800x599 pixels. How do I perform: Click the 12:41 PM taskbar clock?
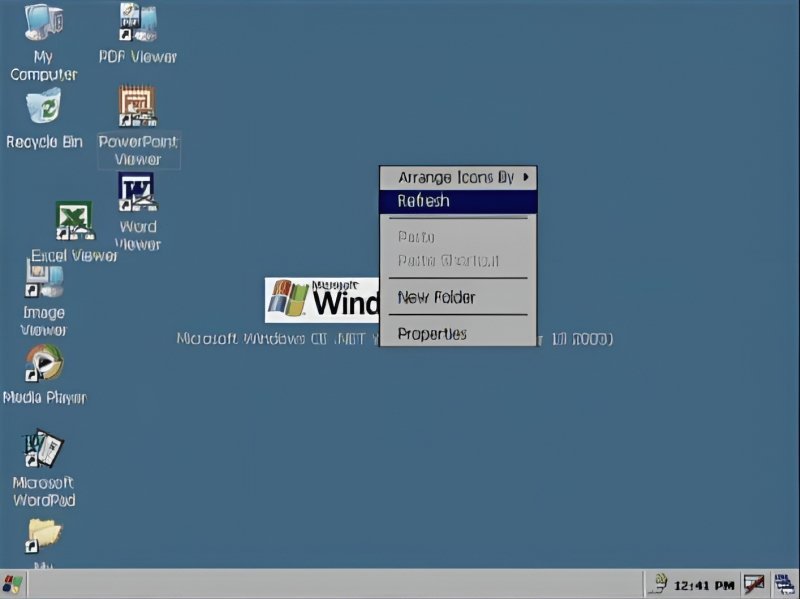click(704, 586)
